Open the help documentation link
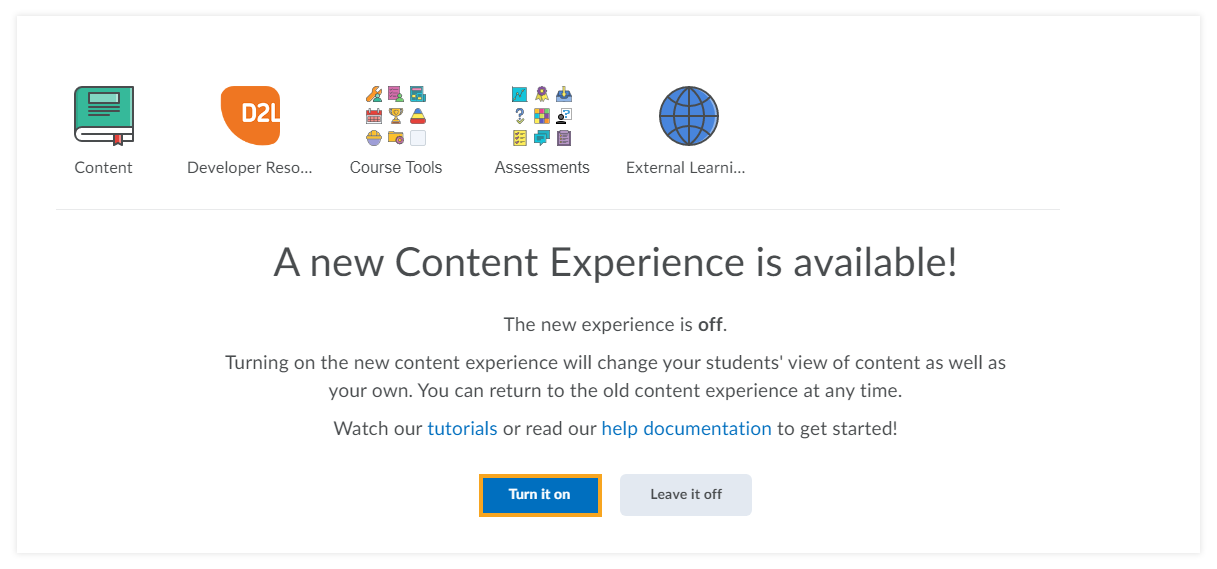 click(687, 428)
